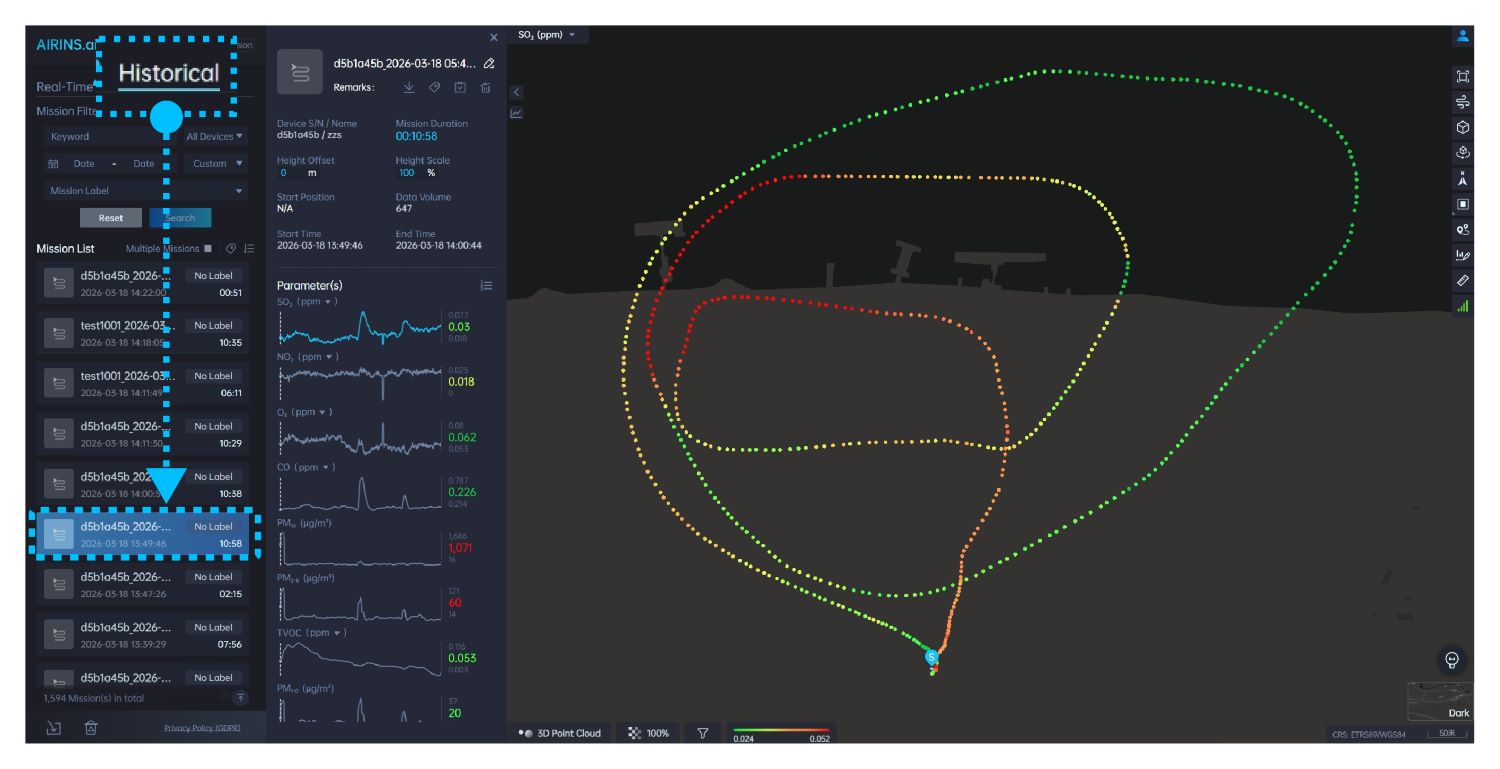
Task: Click the route waypoints icon
Action: pyautogui.click(x=1463, y=229)
